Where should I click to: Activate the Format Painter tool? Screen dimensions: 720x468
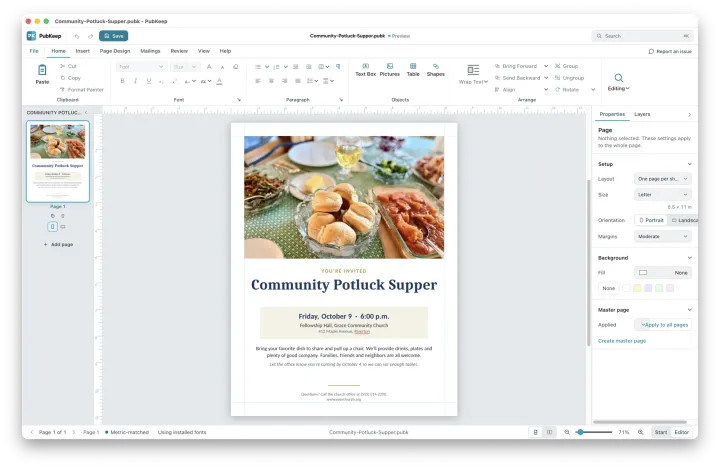(x=82, y=90)
